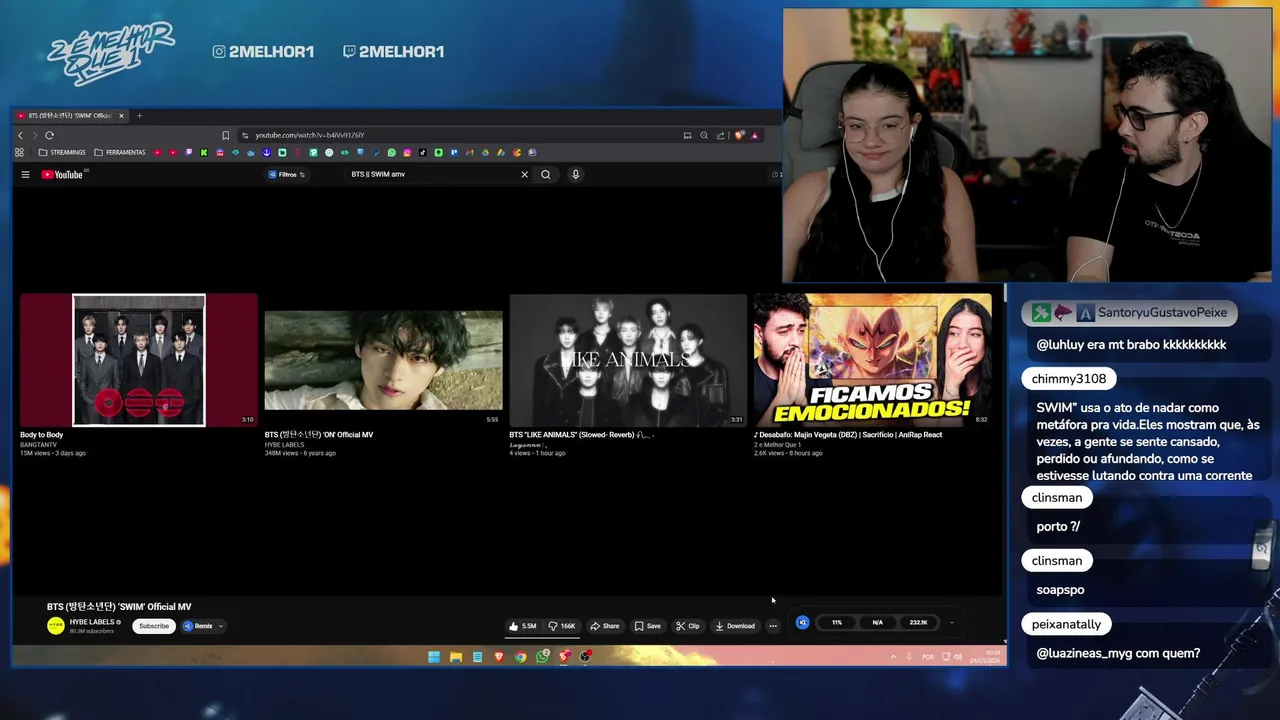The width and height of the screenshot is (1280, 720).
Task: Select the 11% stat pill
Action: (837, 622)
